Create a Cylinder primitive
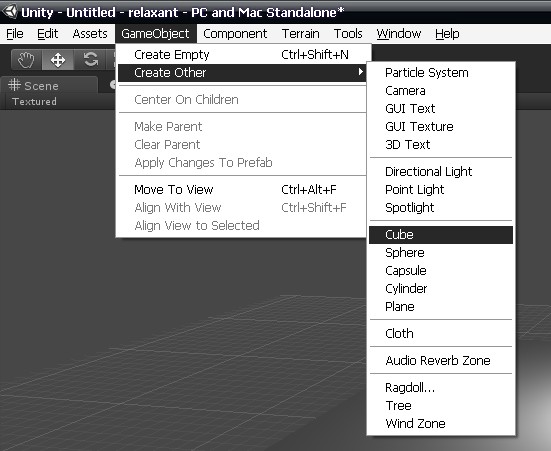551x451 pixels. [x=441, y=289]
